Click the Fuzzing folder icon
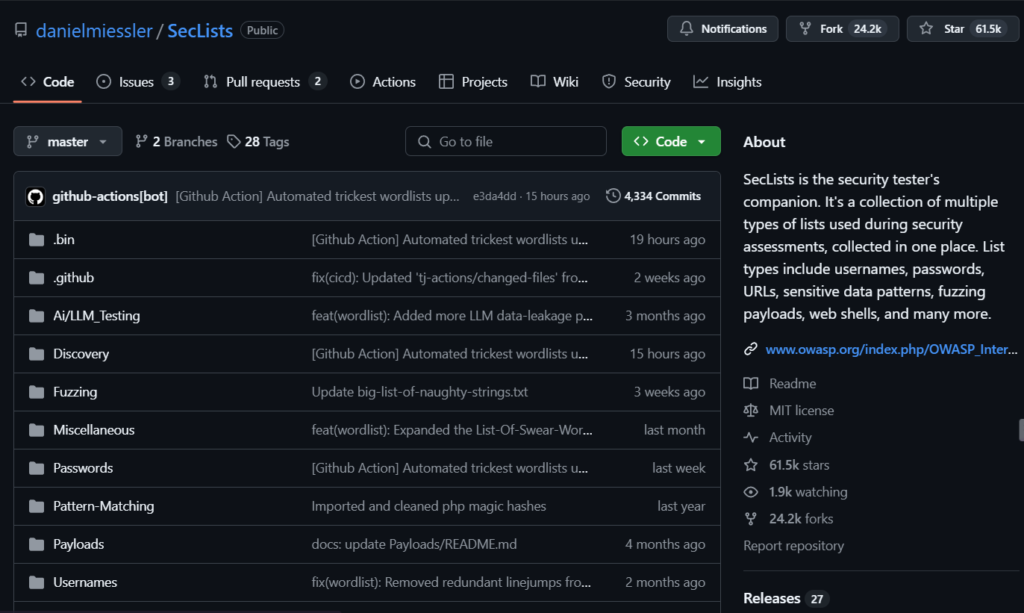The width and height of the screenshot is (1024, 613). 37,392
